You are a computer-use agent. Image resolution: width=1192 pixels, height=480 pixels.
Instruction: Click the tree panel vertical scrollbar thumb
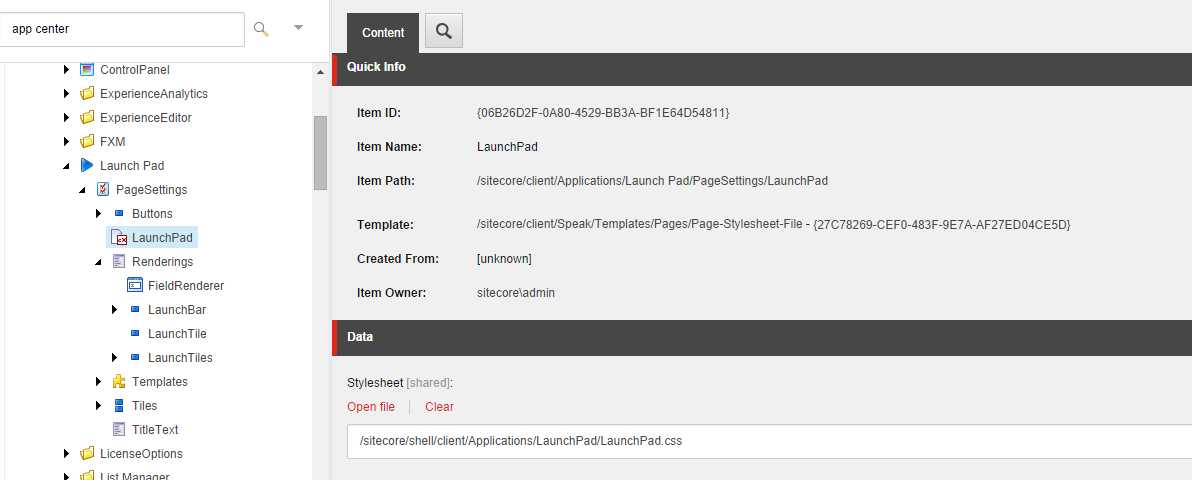320,152
